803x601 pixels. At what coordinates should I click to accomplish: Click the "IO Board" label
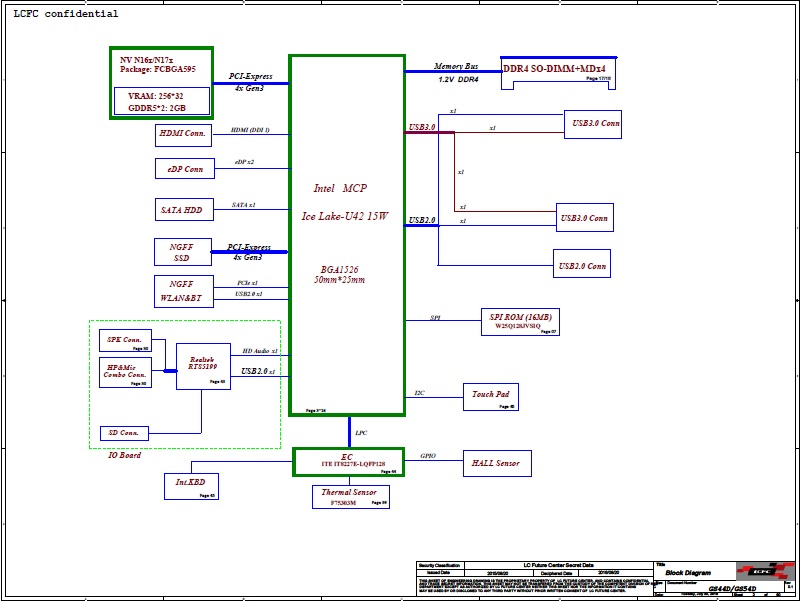coord(124,455)
